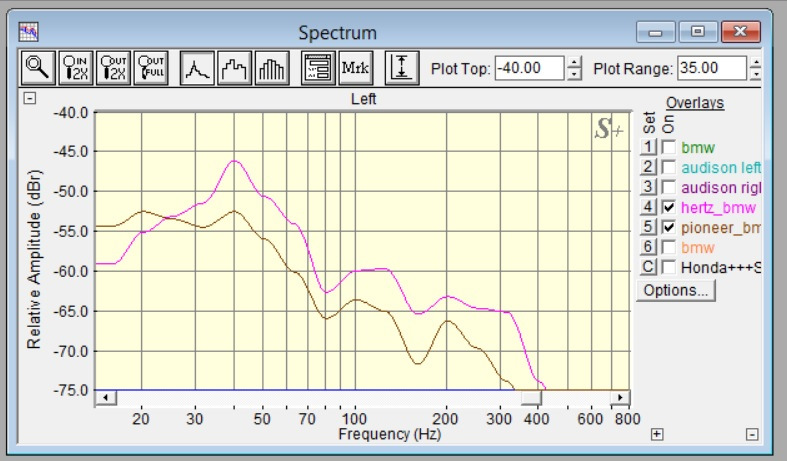This screenshot has width=787, height=461.
Task: Collapse the plot with top-left minus box
Action: coord(30,98)
